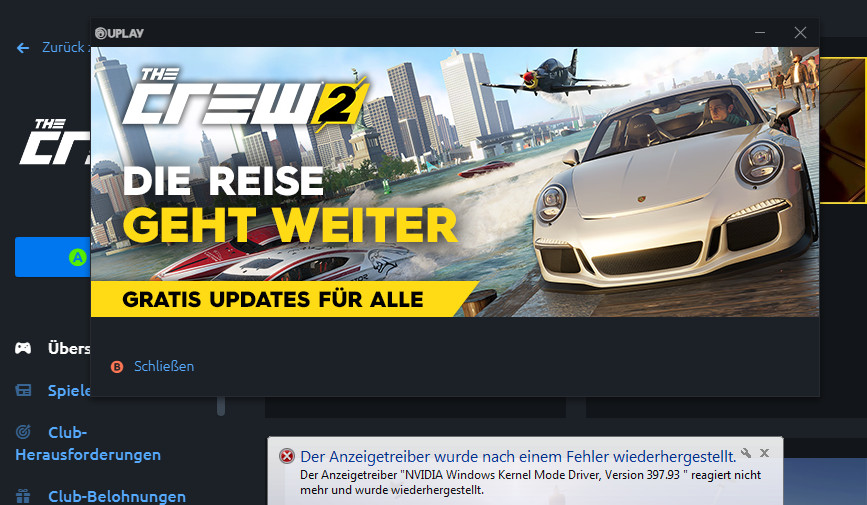The height and width of the screenshot is (505, 867).
Task: Click the Uplay logo in dialog title bar
Action: coord(119,33)
